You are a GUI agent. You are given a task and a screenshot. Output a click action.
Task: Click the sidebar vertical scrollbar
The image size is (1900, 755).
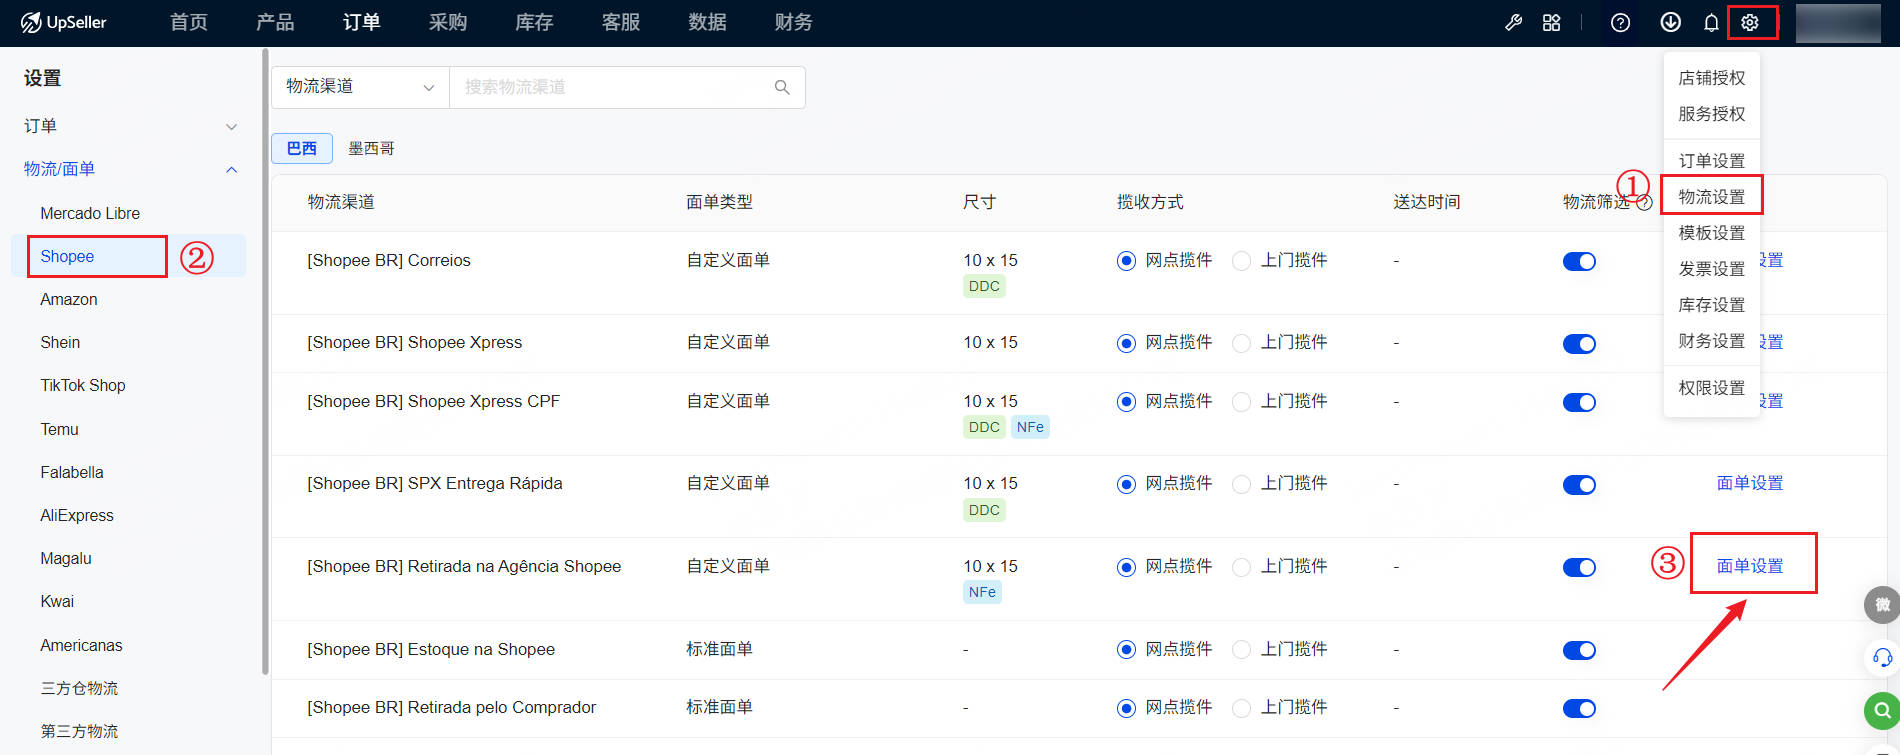click(264, 360)
